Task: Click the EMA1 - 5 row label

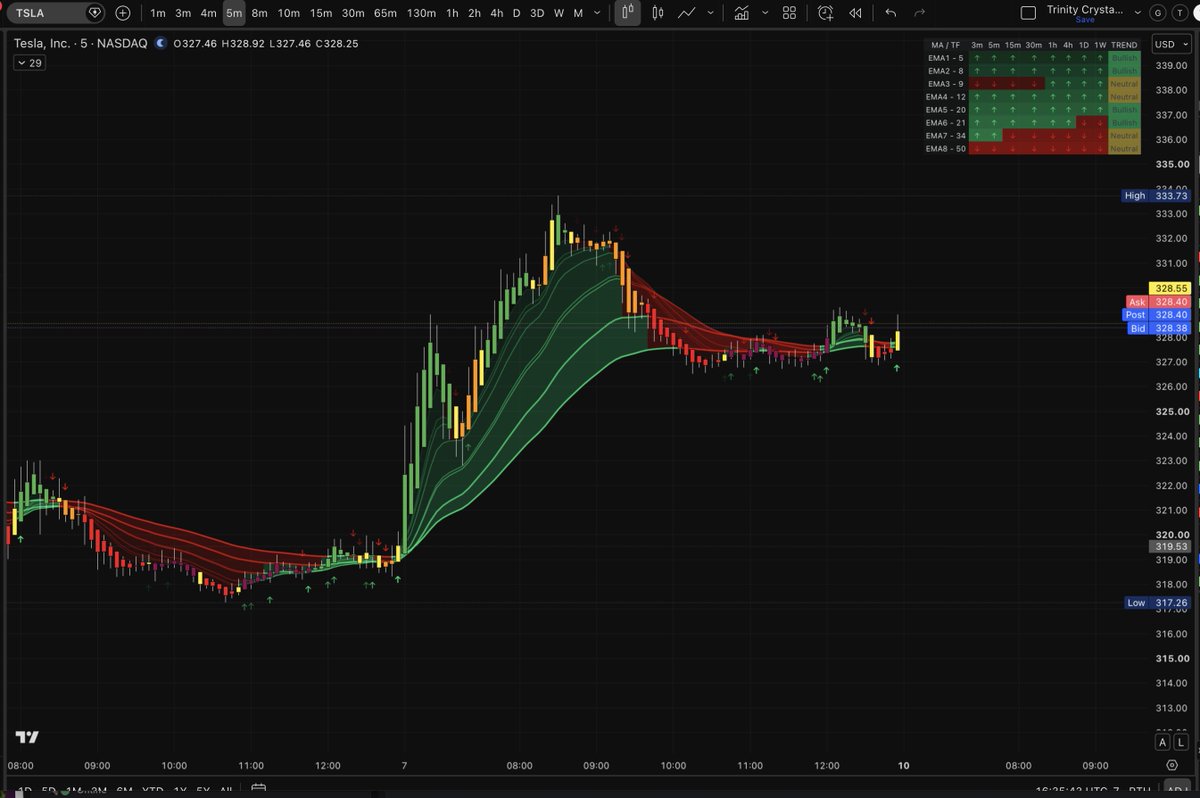Action: tap(946, 58)
